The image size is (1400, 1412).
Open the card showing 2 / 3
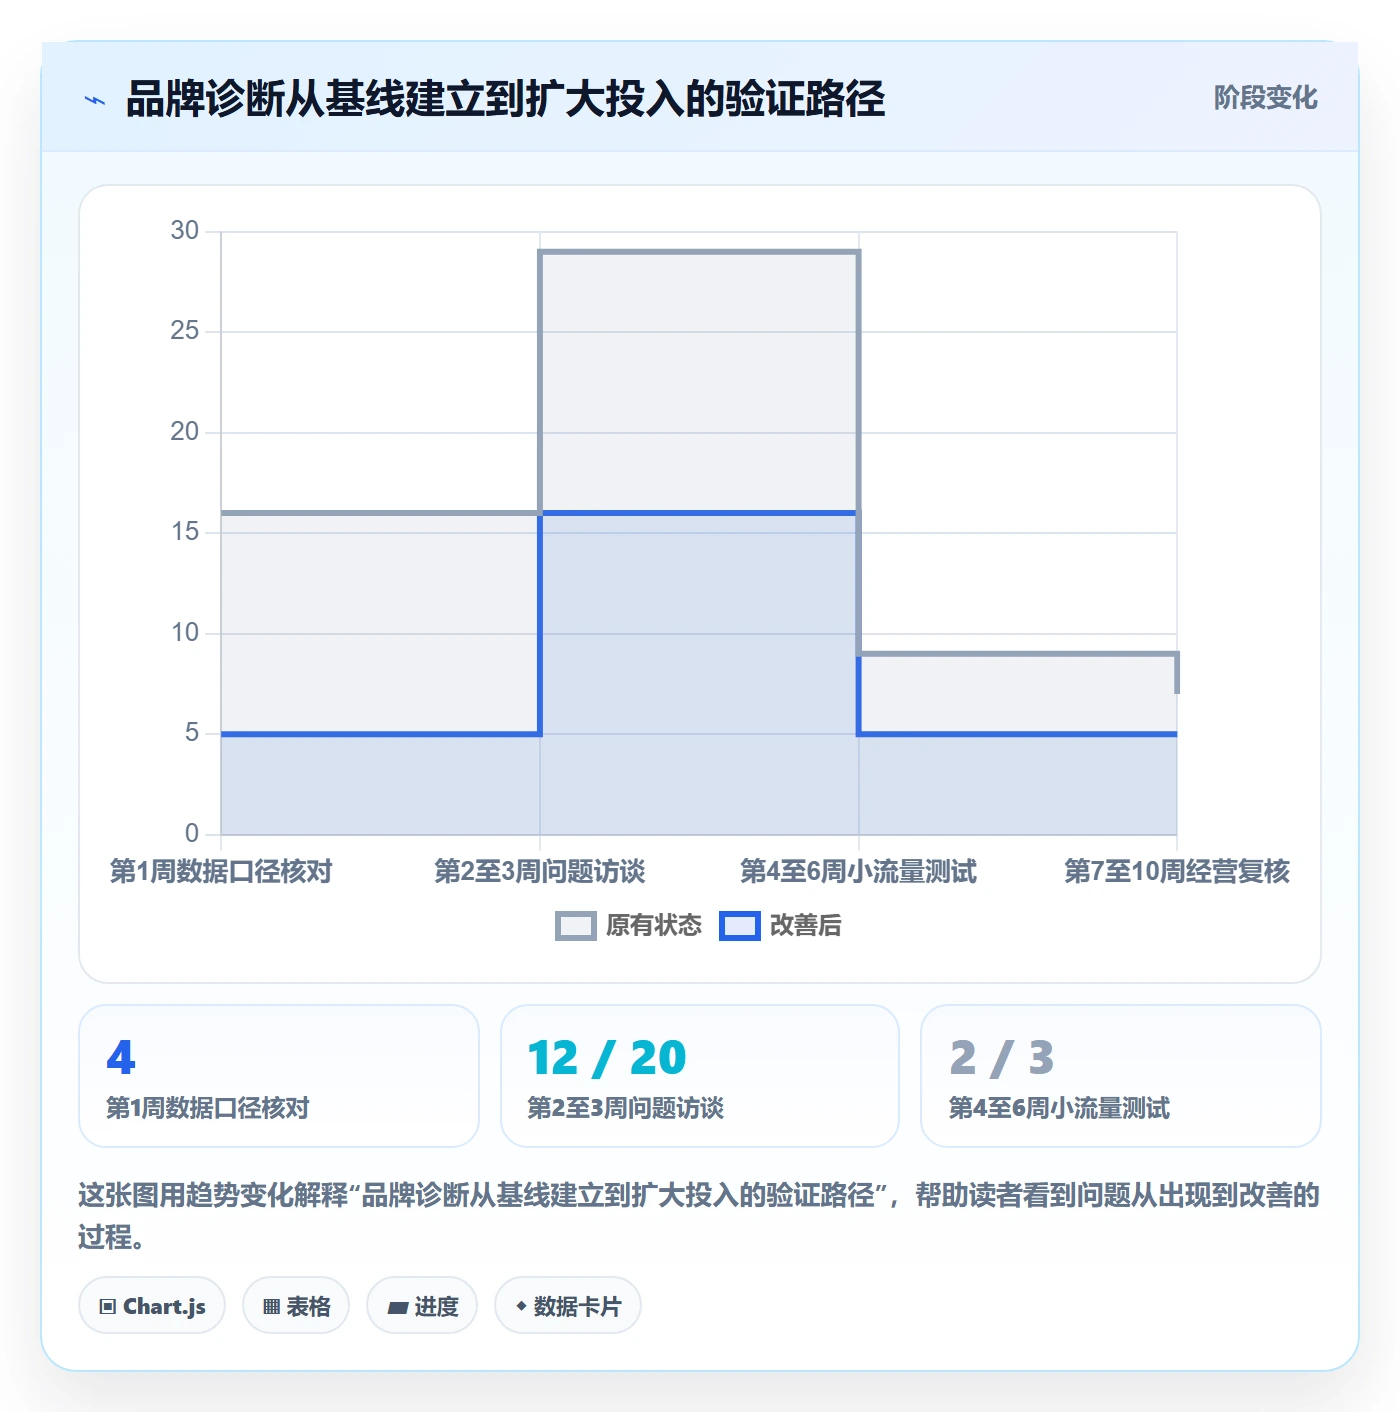click(x=1121, y=1076)
